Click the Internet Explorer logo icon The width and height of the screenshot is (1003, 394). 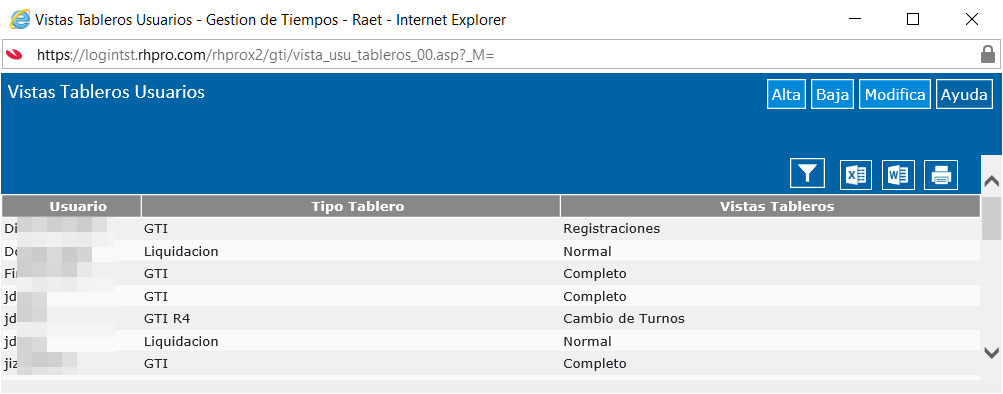click(20, 19)
